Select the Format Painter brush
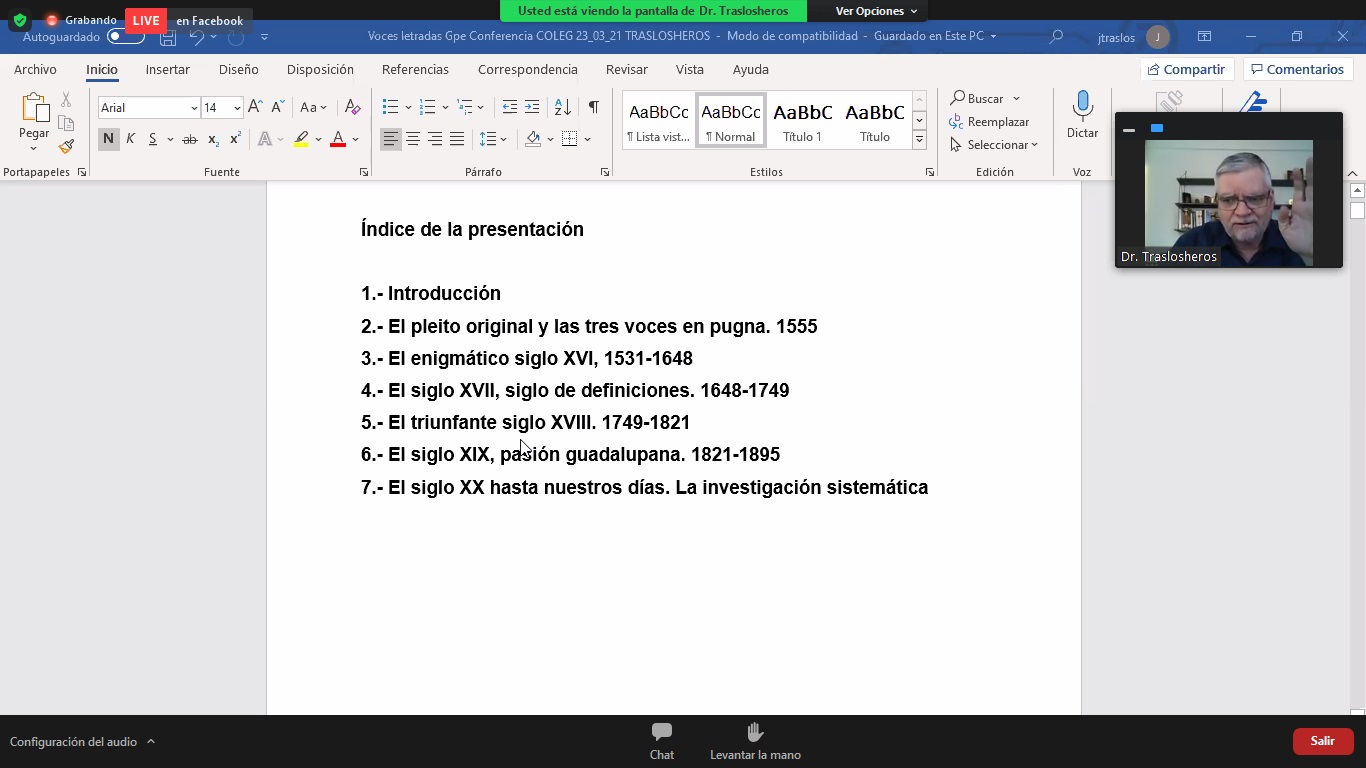Viewport: 1366px width, 768px height. [x=66, y=146]
